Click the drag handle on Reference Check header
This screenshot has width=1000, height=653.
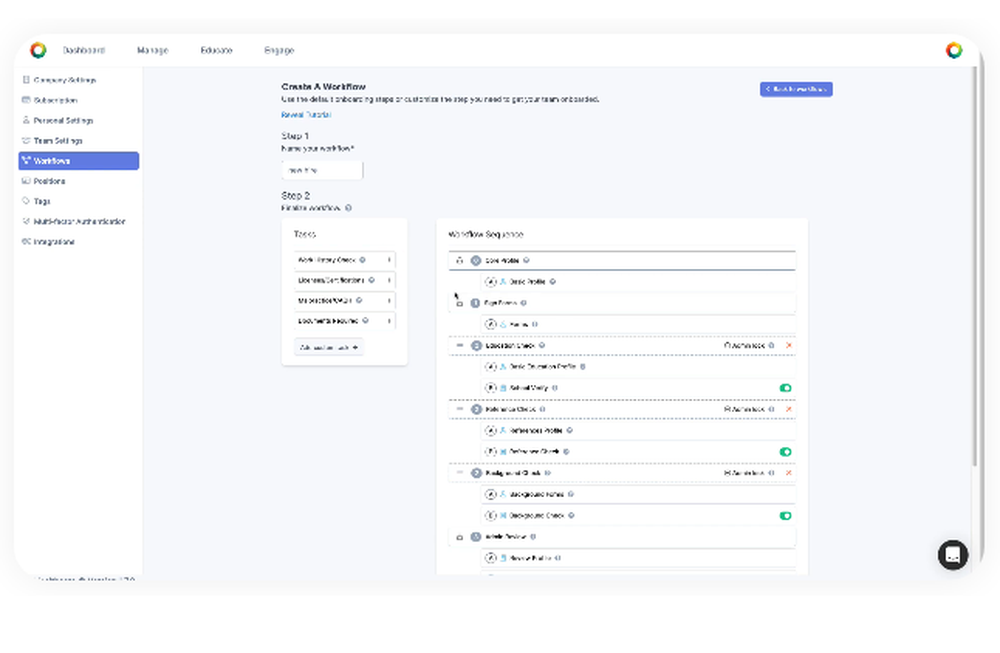[x=459, y=409]
